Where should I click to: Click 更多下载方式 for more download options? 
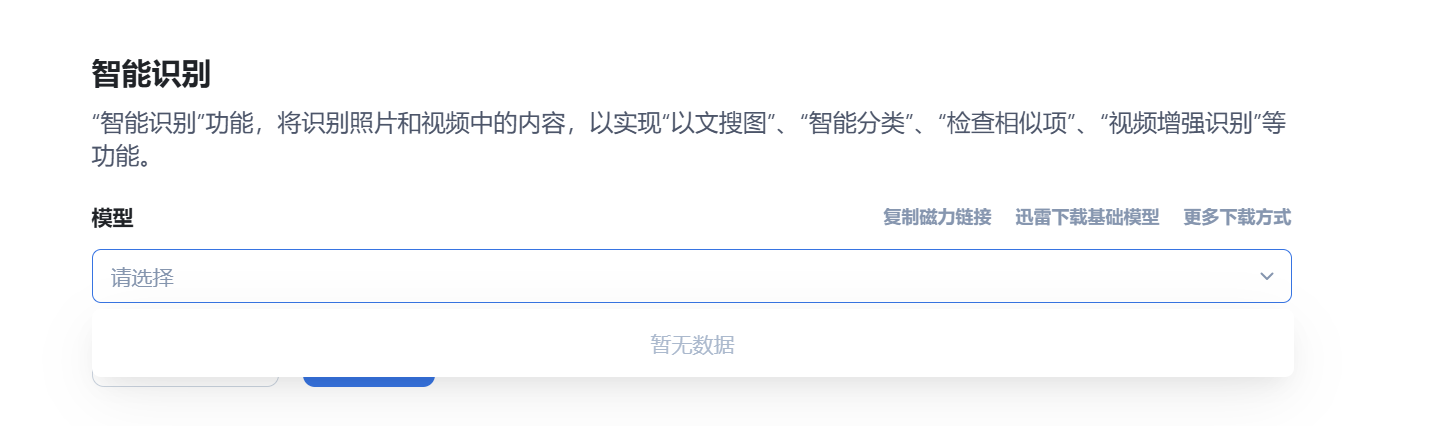1237,217
